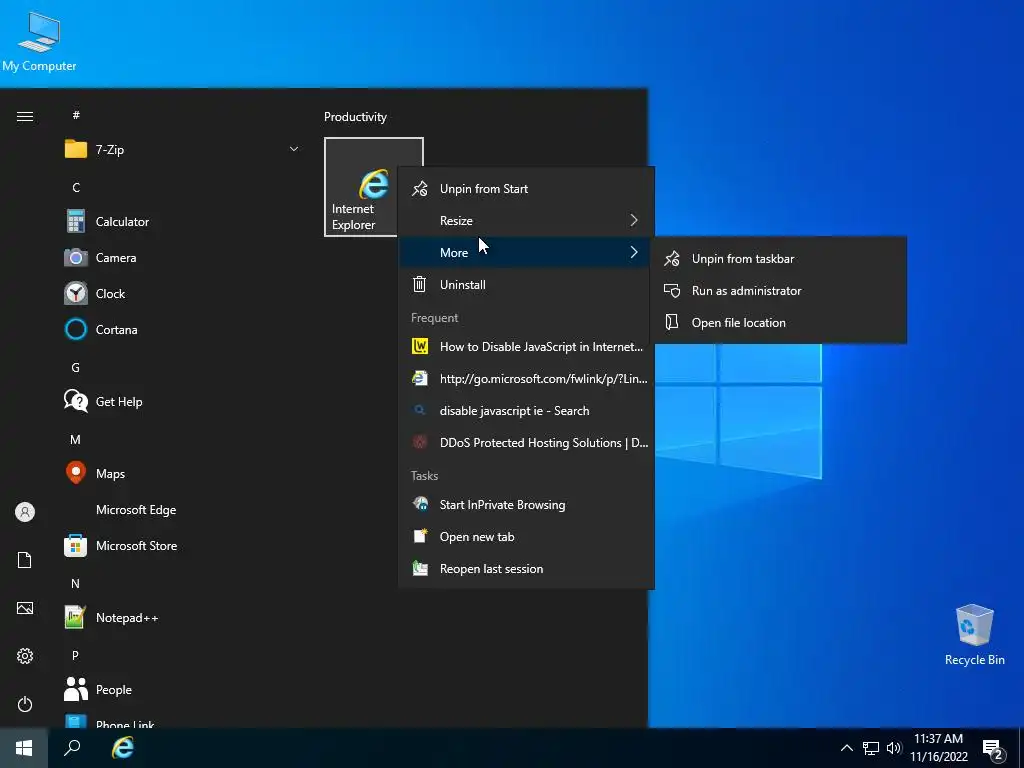Image resolution: width=1024 pixels, height=768 pixels.
Task: Open DDoS Protected Hosting Solutions entry
Action: (526, 443)
